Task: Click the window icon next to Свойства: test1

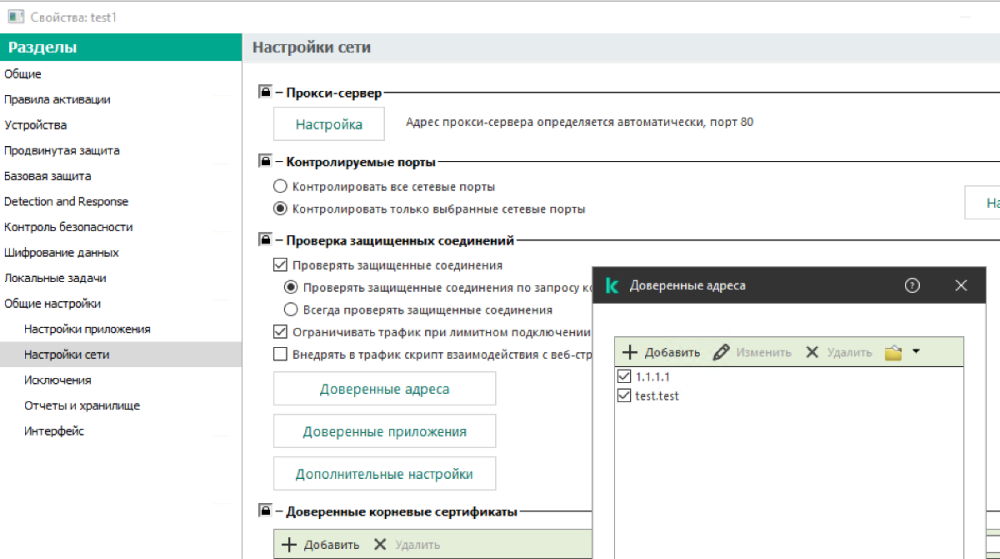Action: coord(16,17)
